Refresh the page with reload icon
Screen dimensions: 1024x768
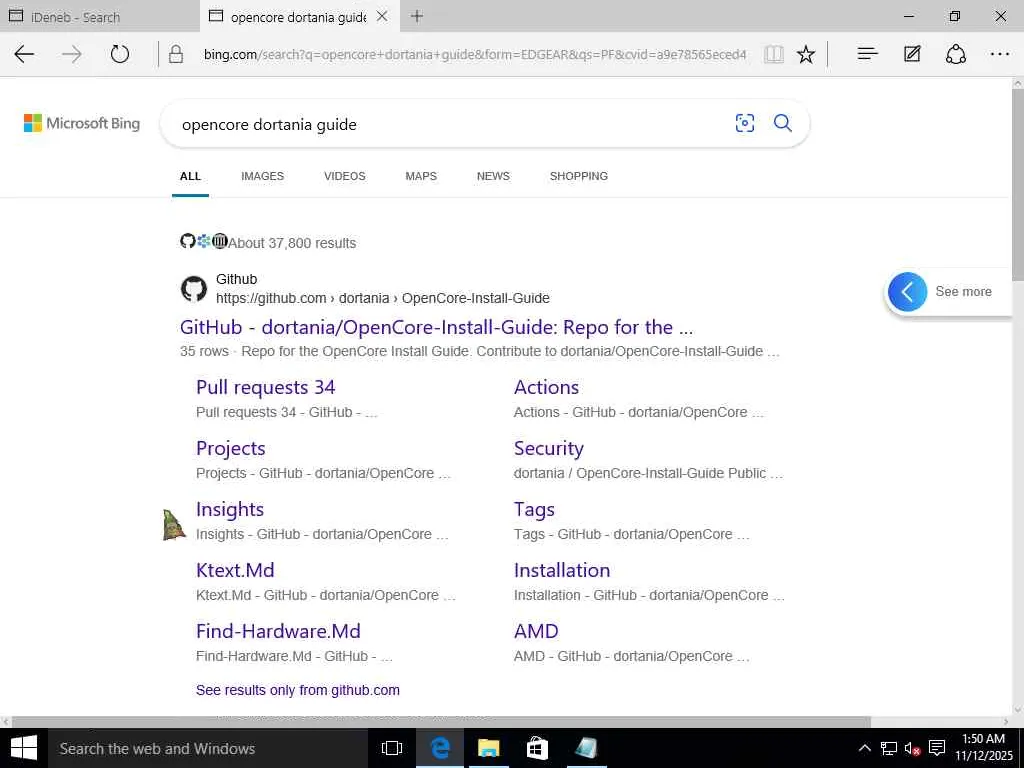coord(120,54)
